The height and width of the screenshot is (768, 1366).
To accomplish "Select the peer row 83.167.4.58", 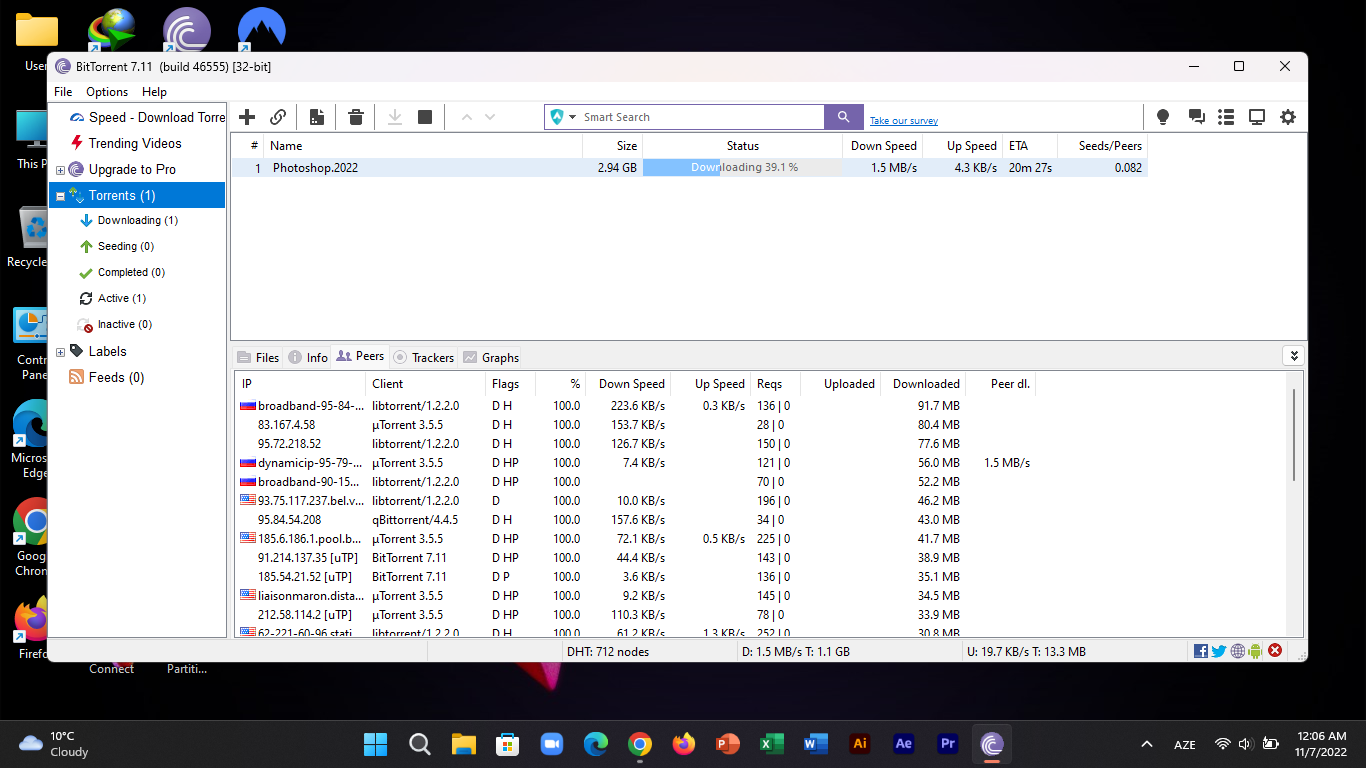I will coord(637,425).
